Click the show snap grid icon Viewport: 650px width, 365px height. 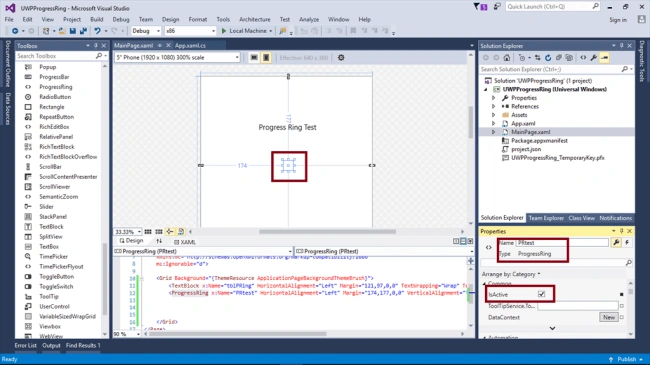click(x=148, y=231)
